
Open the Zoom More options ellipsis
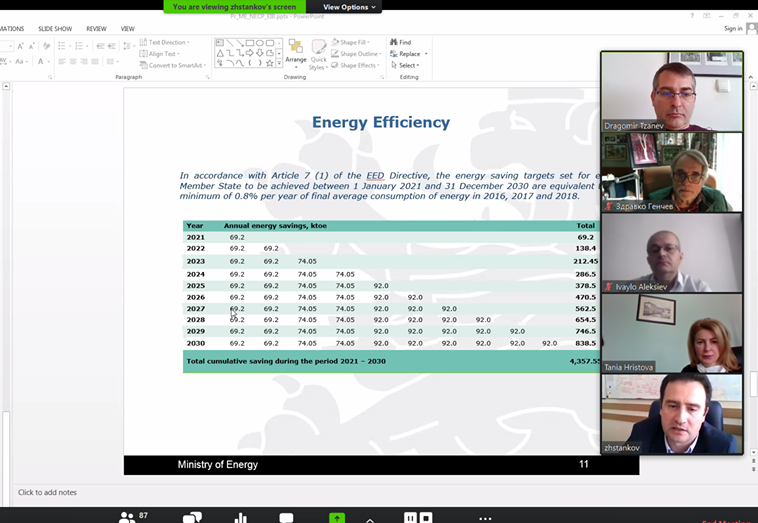(x=486, y=517)
